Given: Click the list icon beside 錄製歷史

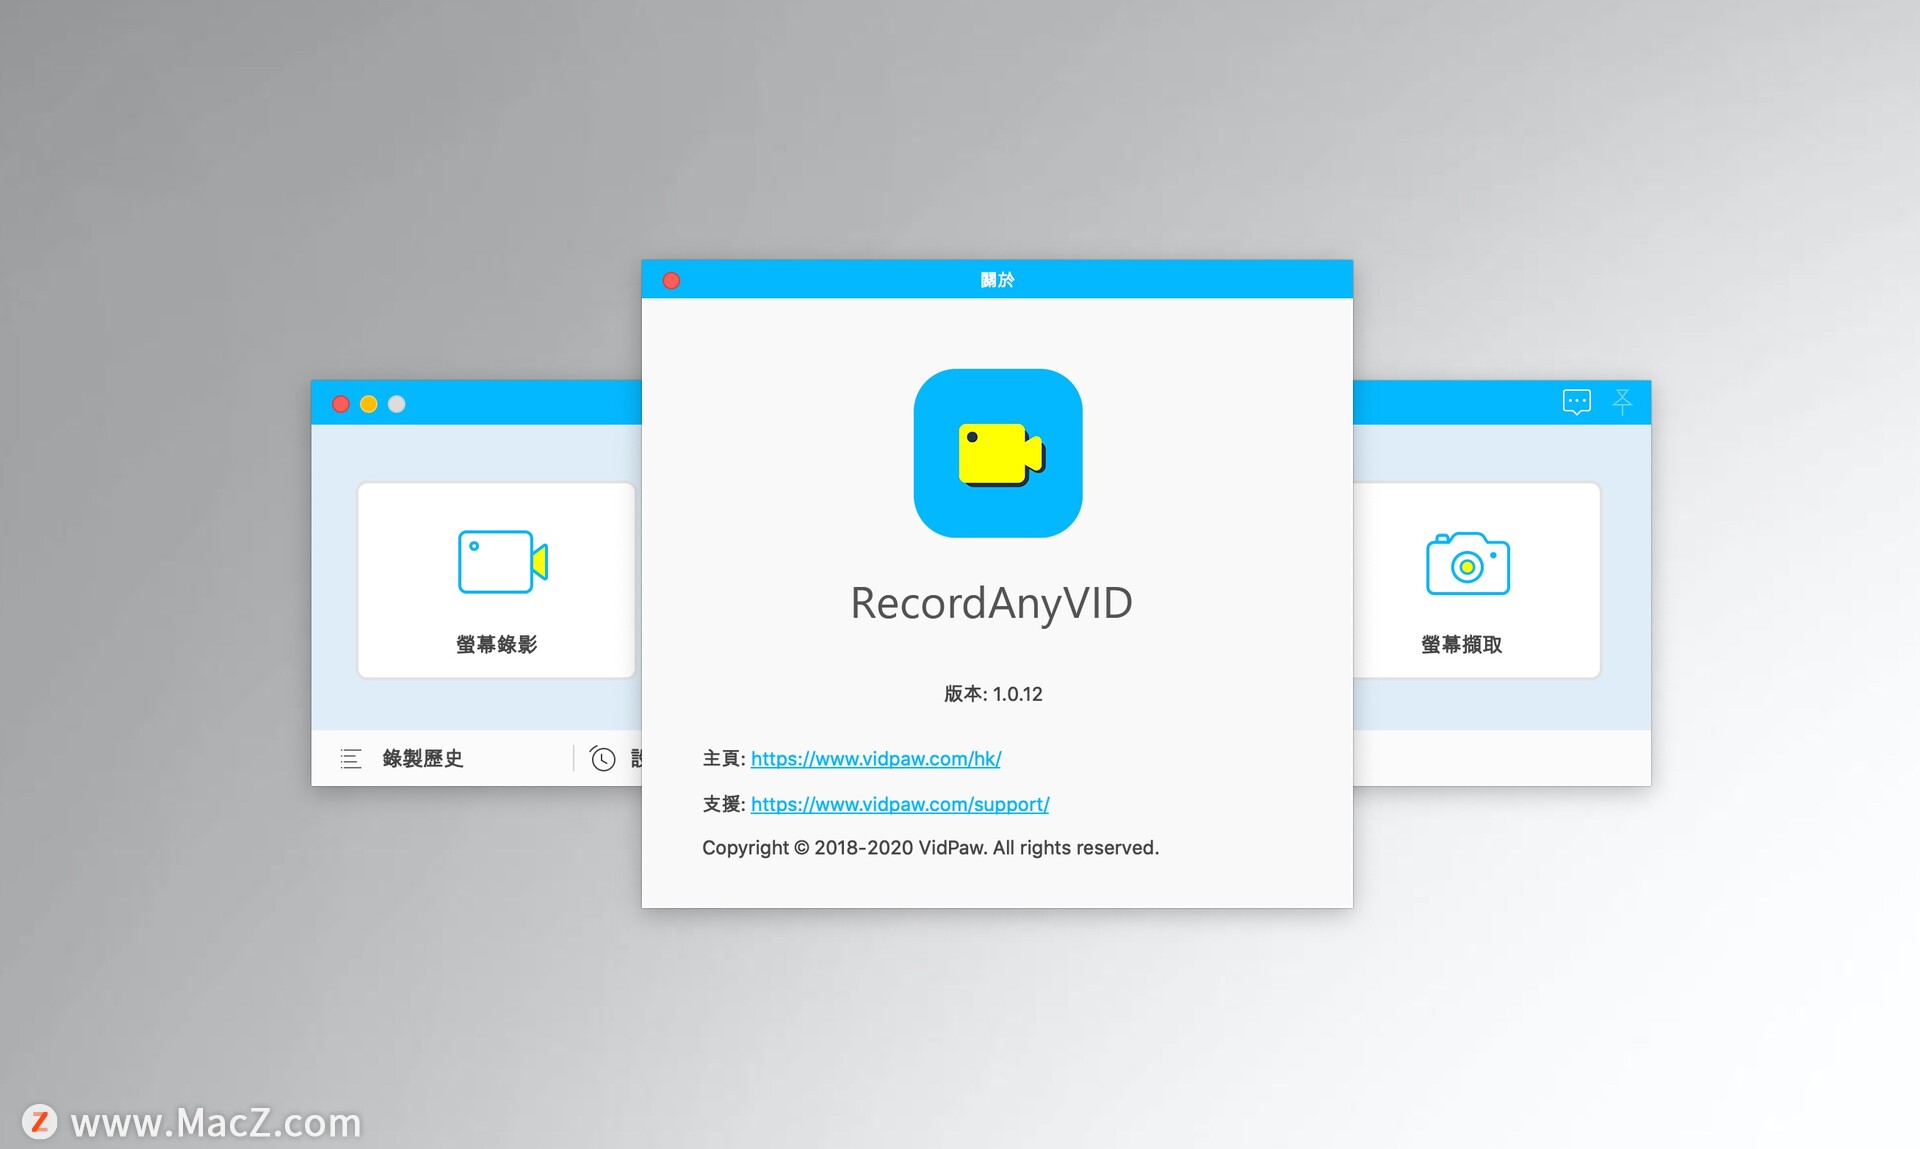Looking at the screenshot, I should pyautogui.click(x=351, y=759).
